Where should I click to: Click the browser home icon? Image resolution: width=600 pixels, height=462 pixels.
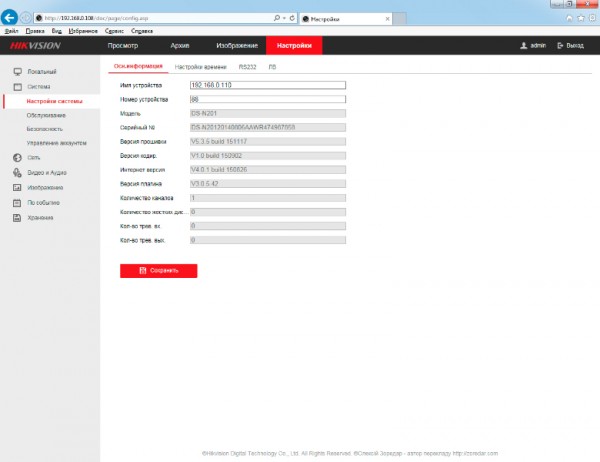(569, 18)
